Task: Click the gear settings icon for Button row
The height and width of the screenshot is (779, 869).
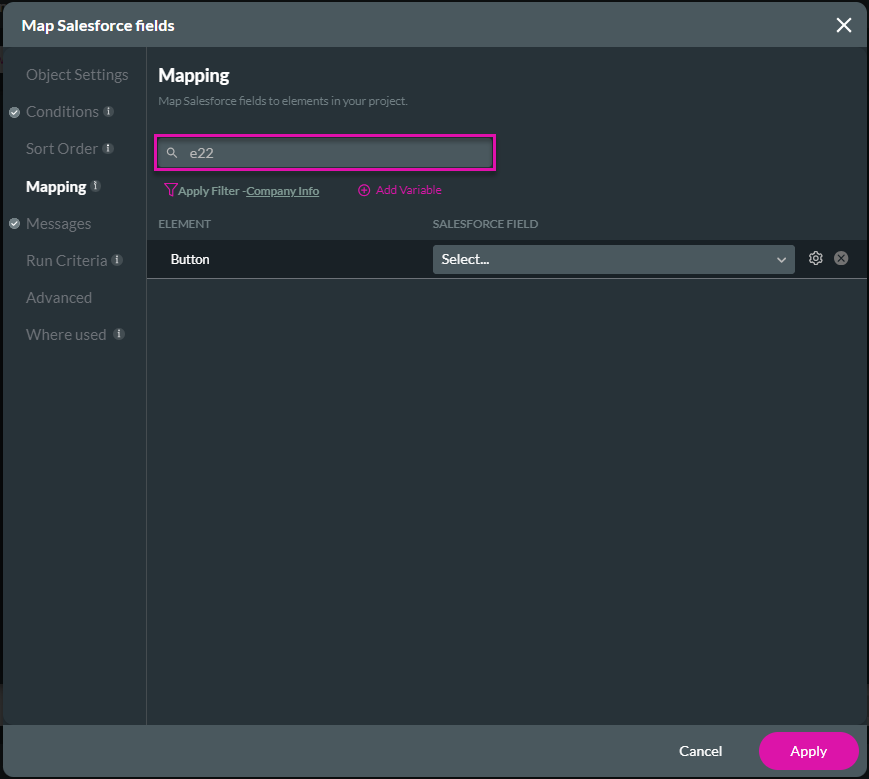Action: (x=815, y=258)
